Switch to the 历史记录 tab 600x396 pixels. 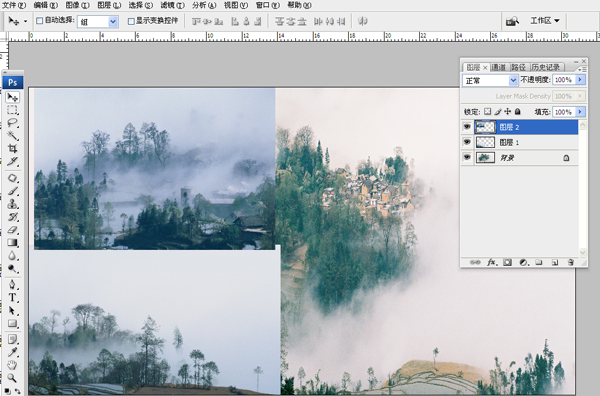click(546, 67)
